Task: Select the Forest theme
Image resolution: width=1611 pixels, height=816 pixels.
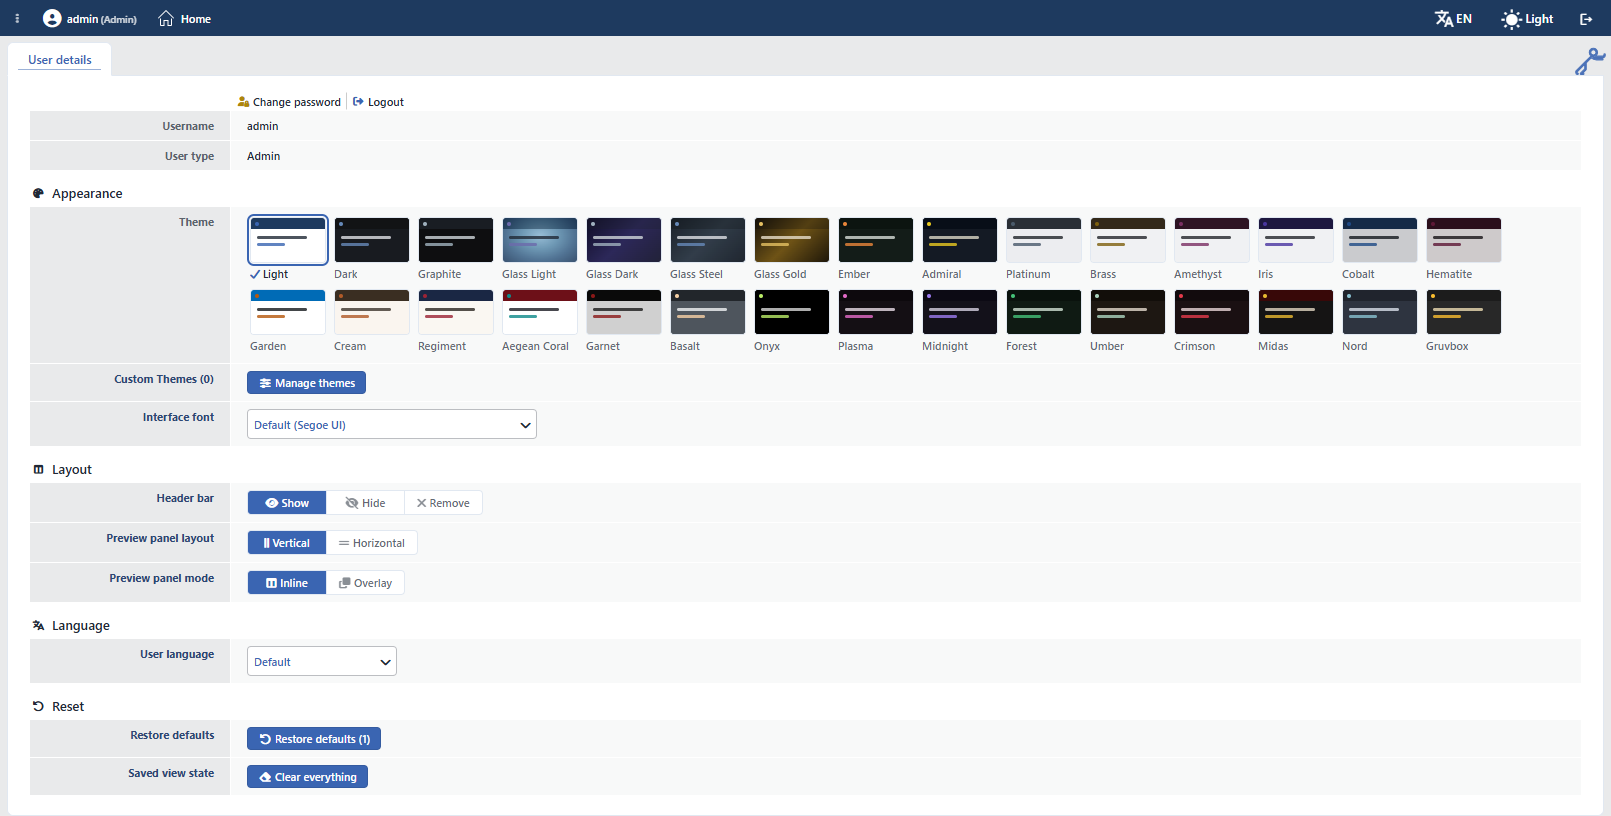Action: coord(1044,312)
